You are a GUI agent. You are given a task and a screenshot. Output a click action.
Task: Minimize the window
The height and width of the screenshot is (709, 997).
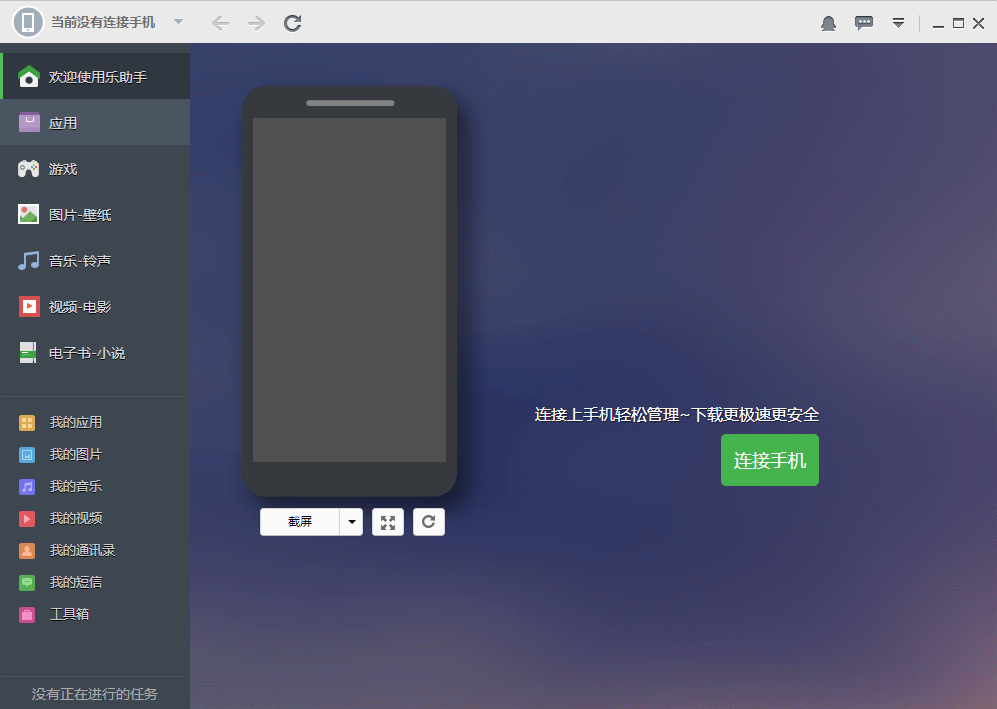pyautogui.click(x=938, y=24)
